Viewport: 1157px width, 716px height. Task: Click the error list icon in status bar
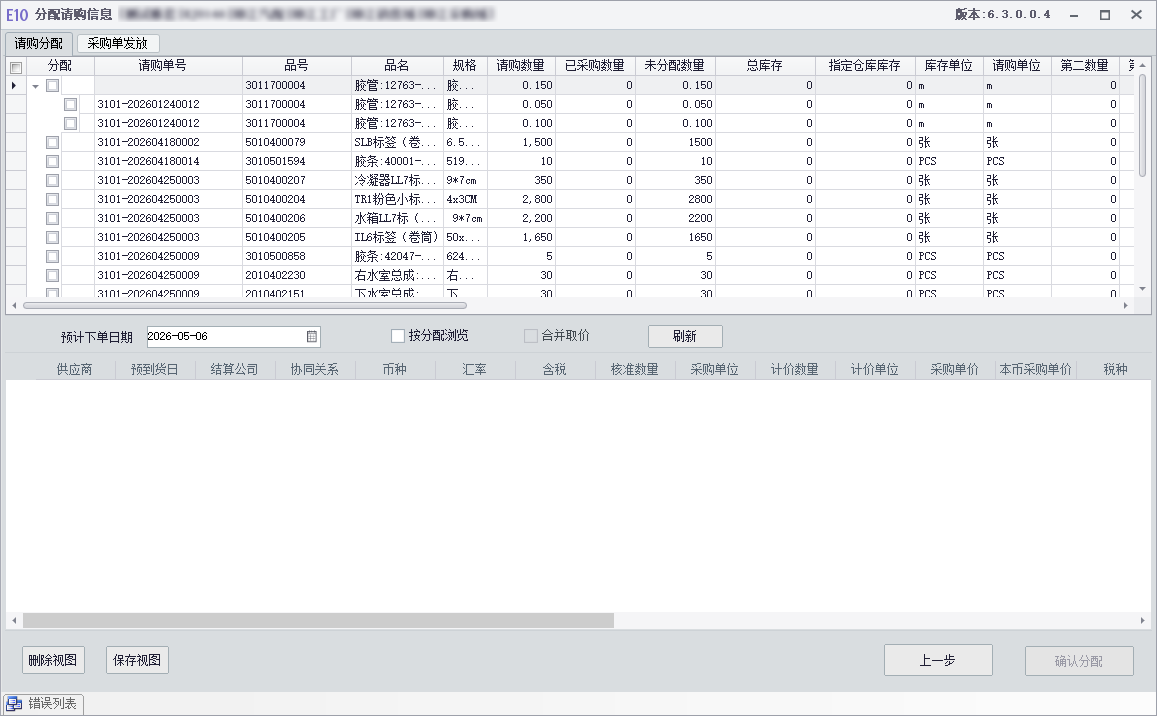(x=15, y=704)
